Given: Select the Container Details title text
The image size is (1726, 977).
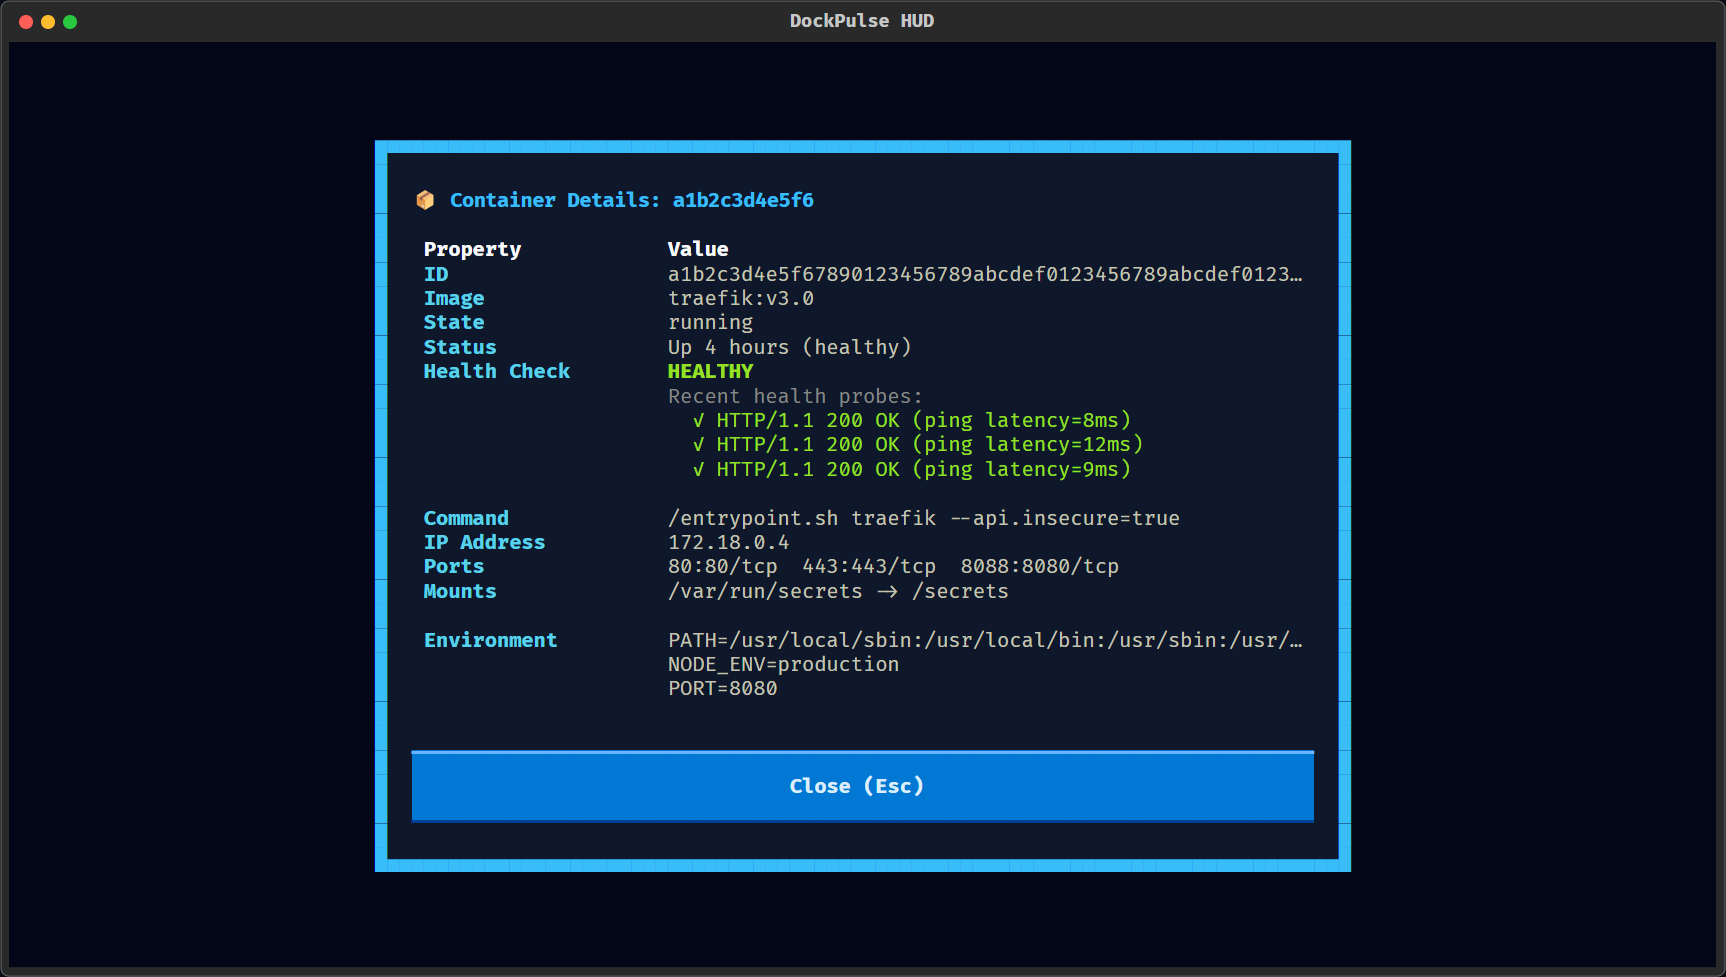Looking at the screenshot, I should pyautogui.click(x=632, y=200).
